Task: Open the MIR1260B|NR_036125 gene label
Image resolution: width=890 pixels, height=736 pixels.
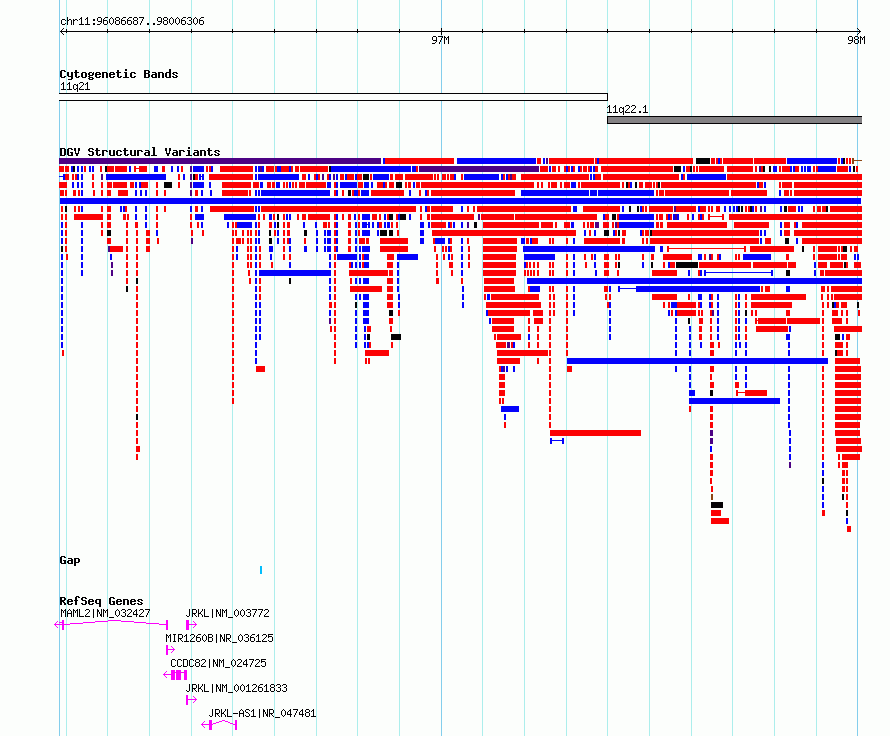Action: (x=220, y=638)
